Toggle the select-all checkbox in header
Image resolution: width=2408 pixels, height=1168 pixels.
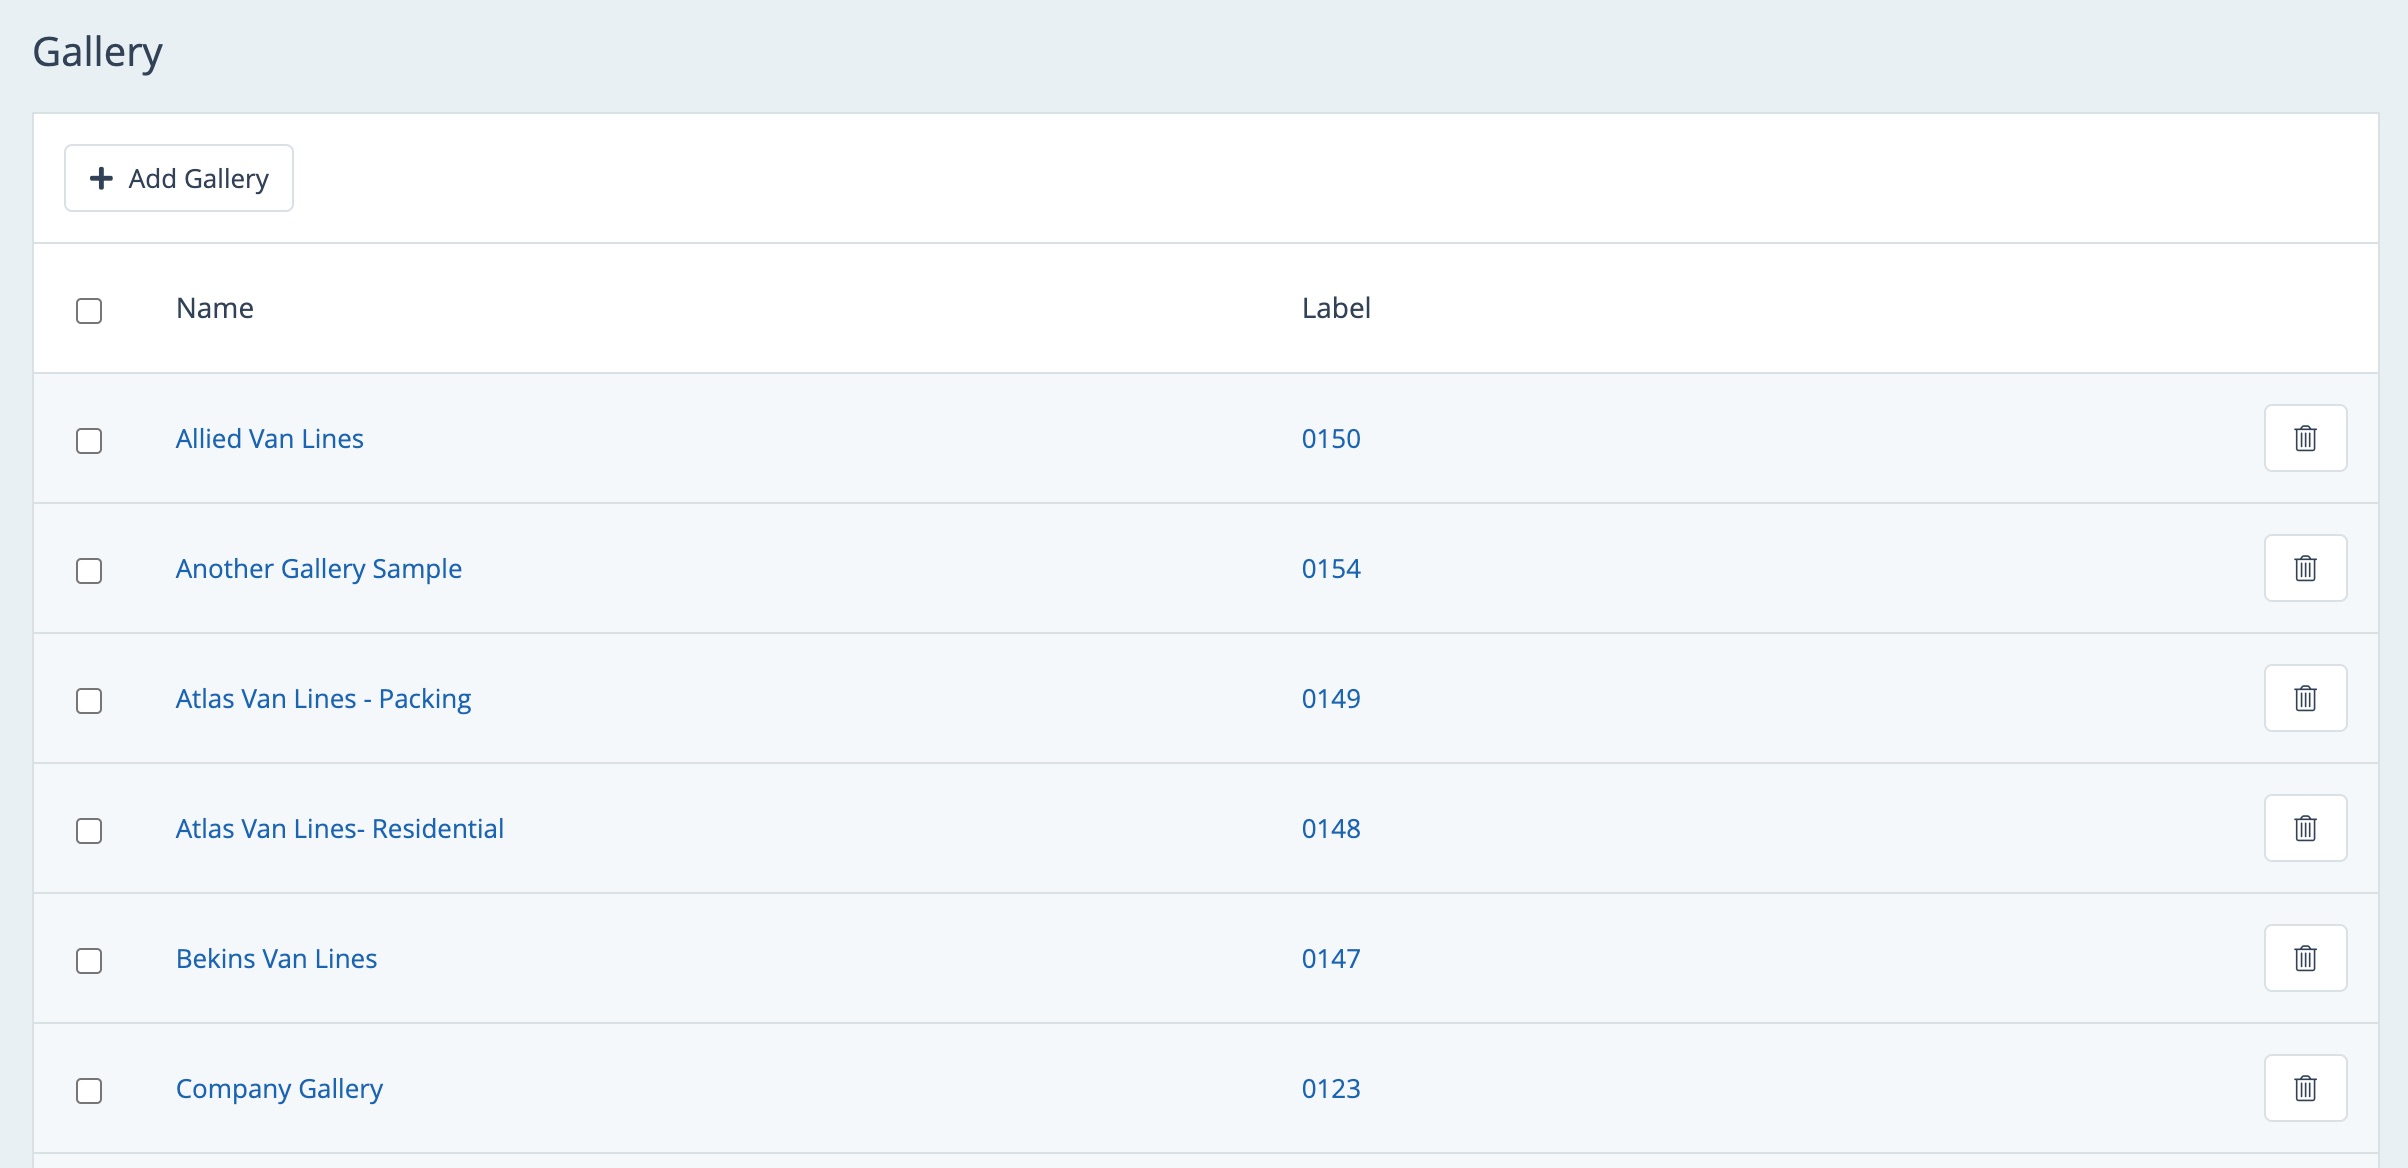coord(89,311)
